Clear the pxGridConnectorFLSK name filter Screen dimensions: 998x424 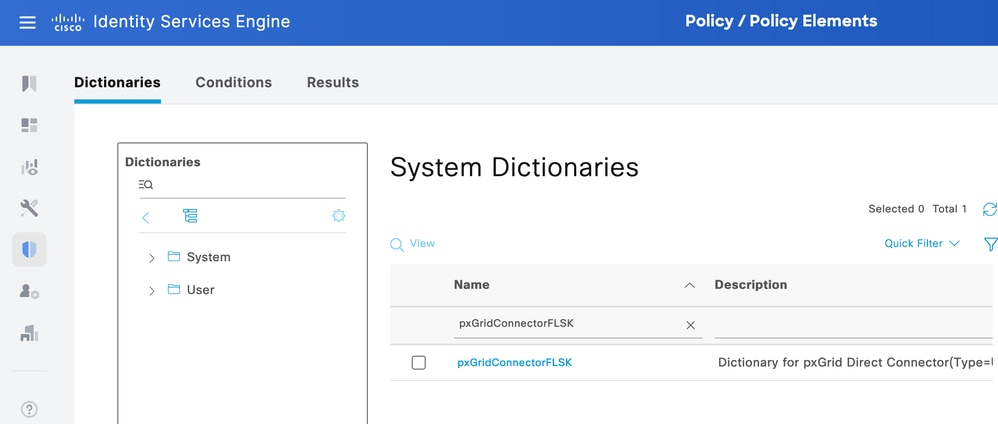(691, 325)
